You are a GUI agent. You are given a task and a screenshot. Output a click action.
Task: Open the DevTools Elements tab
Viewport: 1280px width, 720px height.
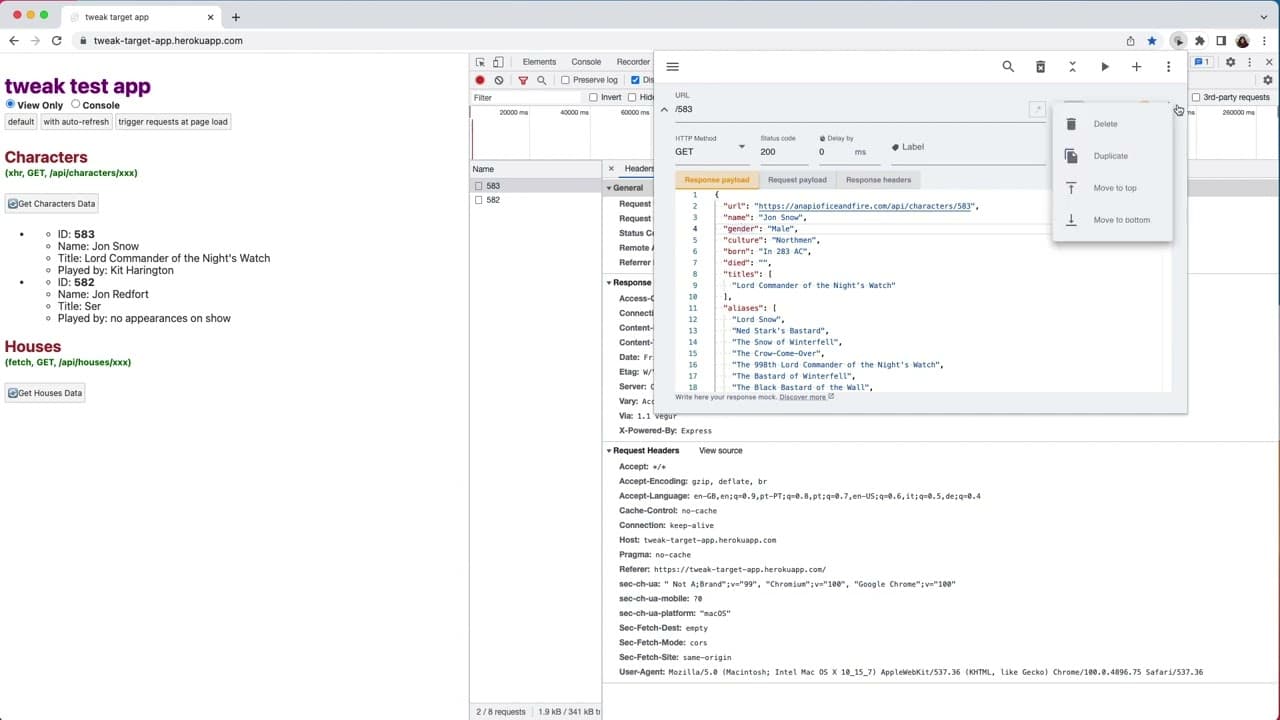click(539, 62)
